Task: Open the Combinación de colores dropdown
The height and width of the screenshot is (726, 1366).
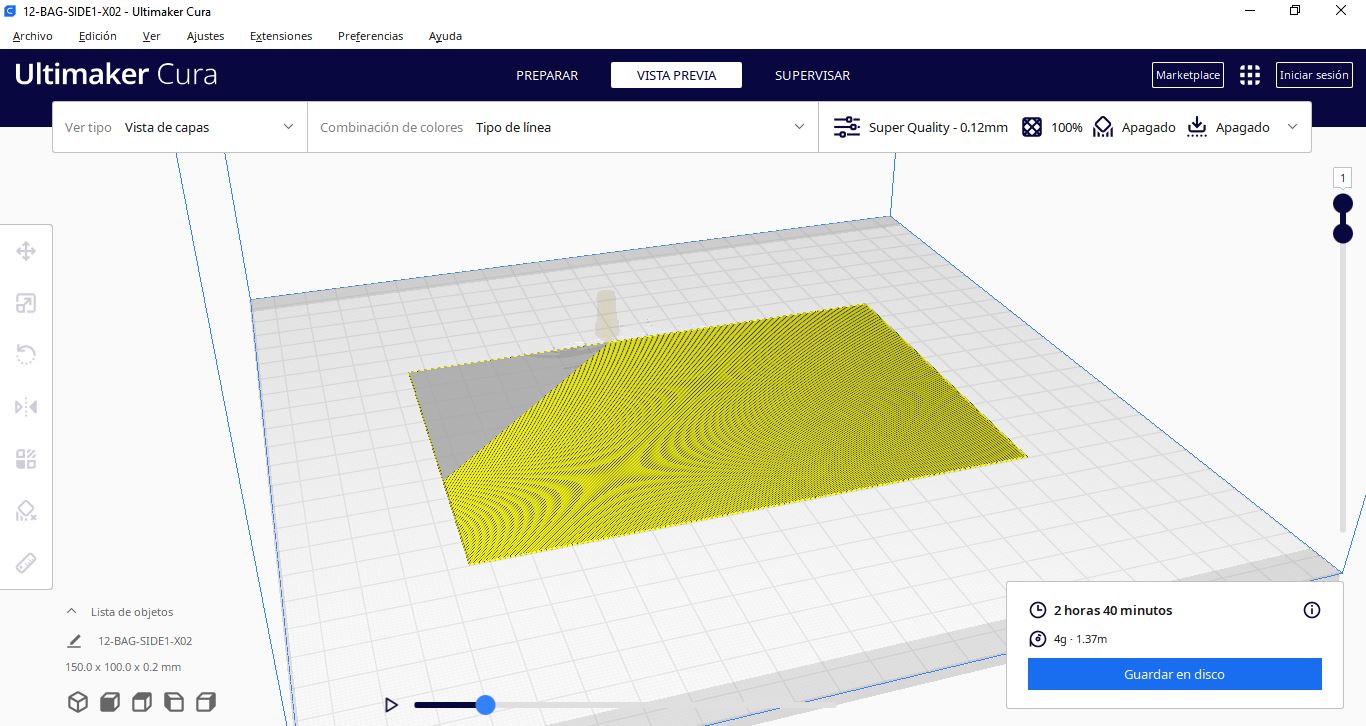Action: [x=563, y=127]
